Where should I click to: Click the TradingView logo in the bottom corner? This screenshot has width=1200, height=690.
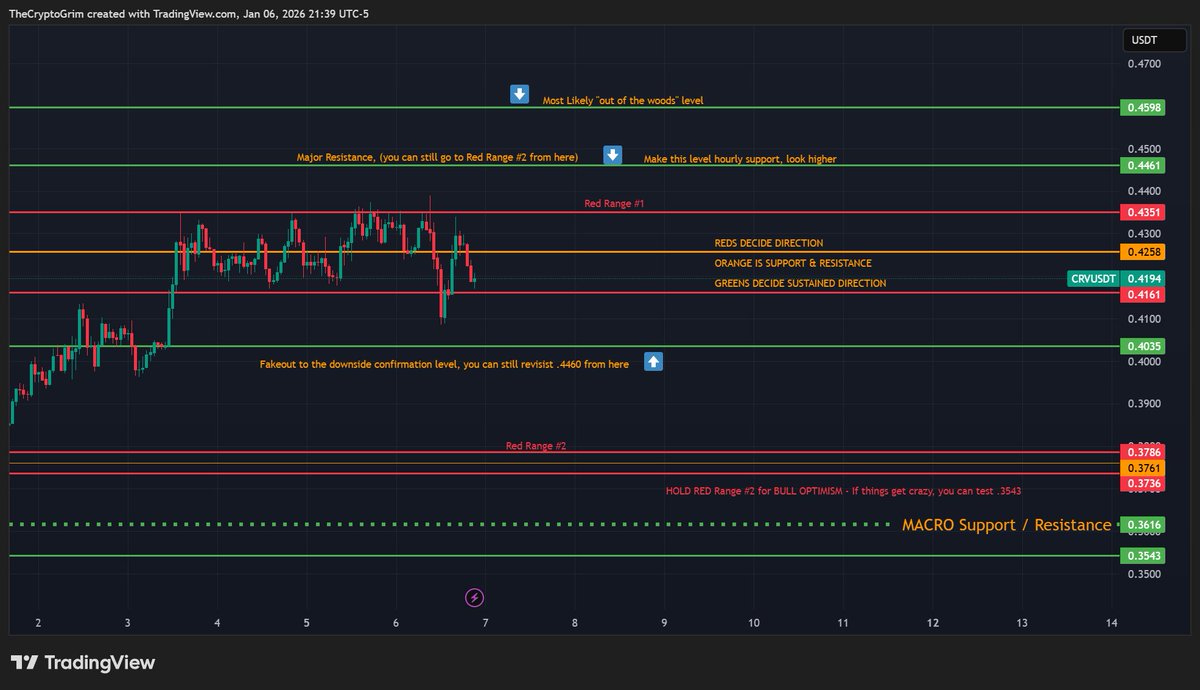81,662
